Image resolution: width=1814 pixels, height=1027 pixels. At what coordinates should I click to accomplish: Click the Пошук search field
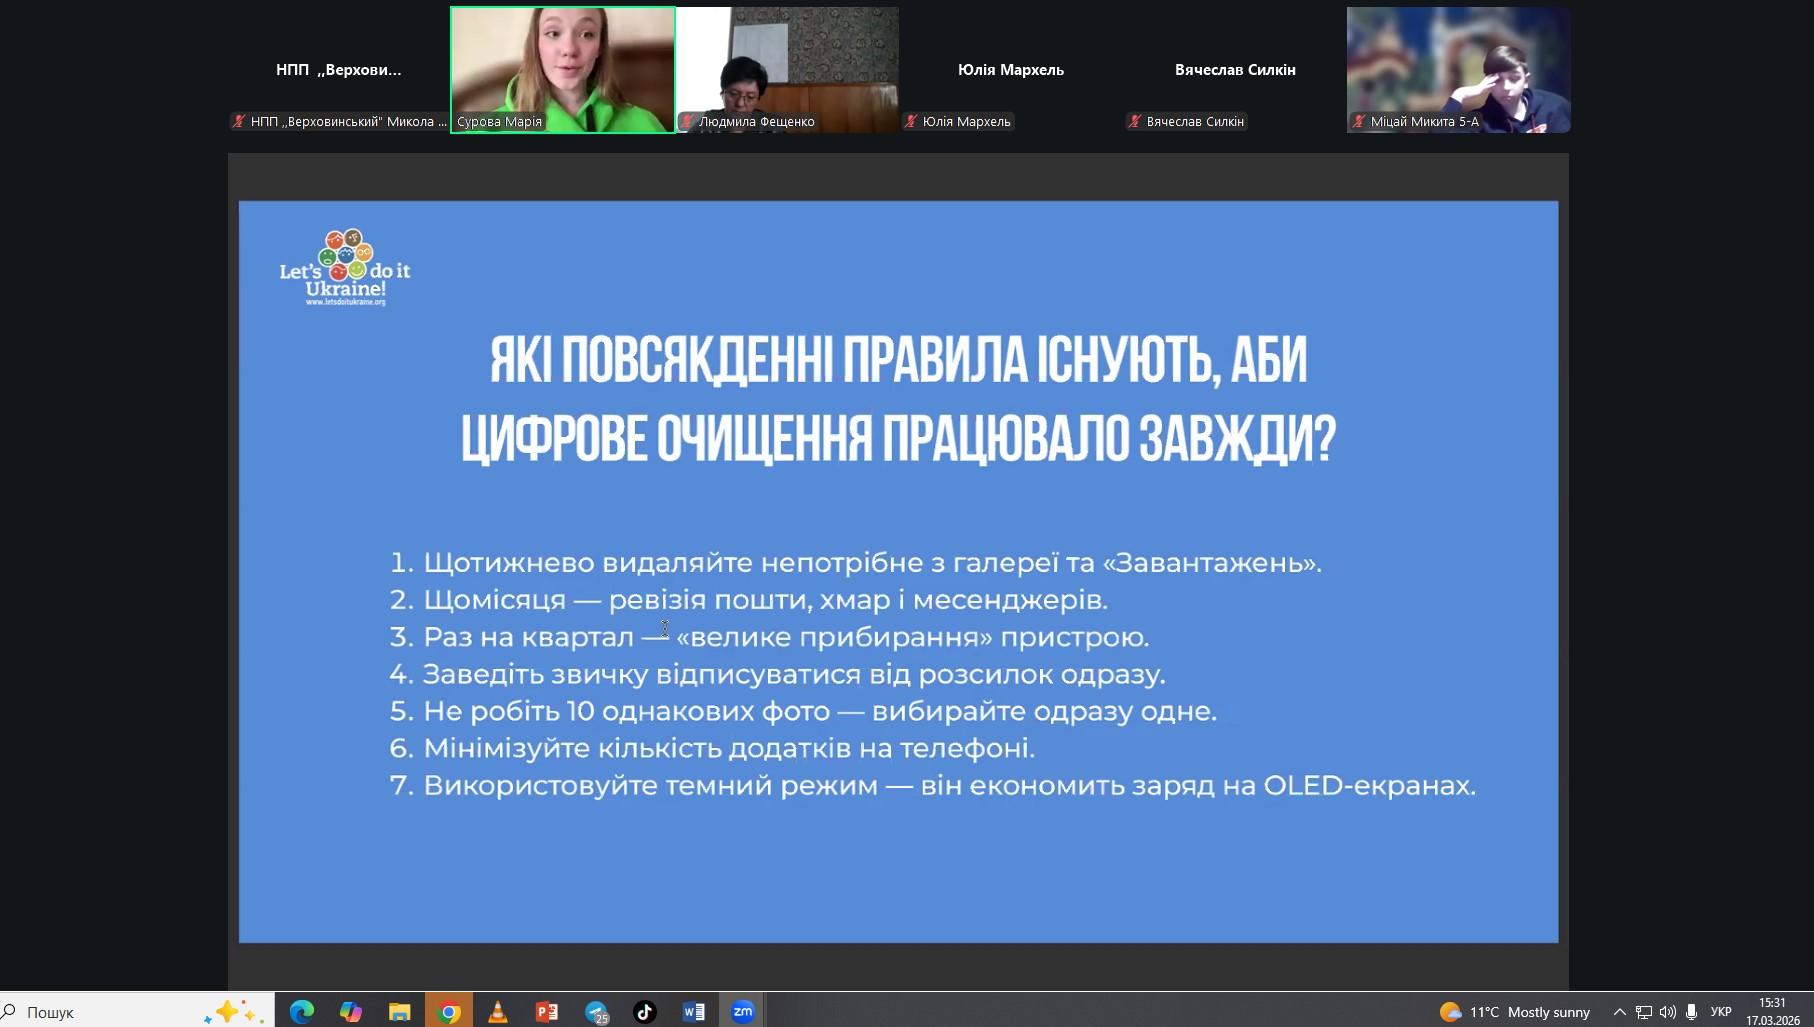pos(100,1012)
